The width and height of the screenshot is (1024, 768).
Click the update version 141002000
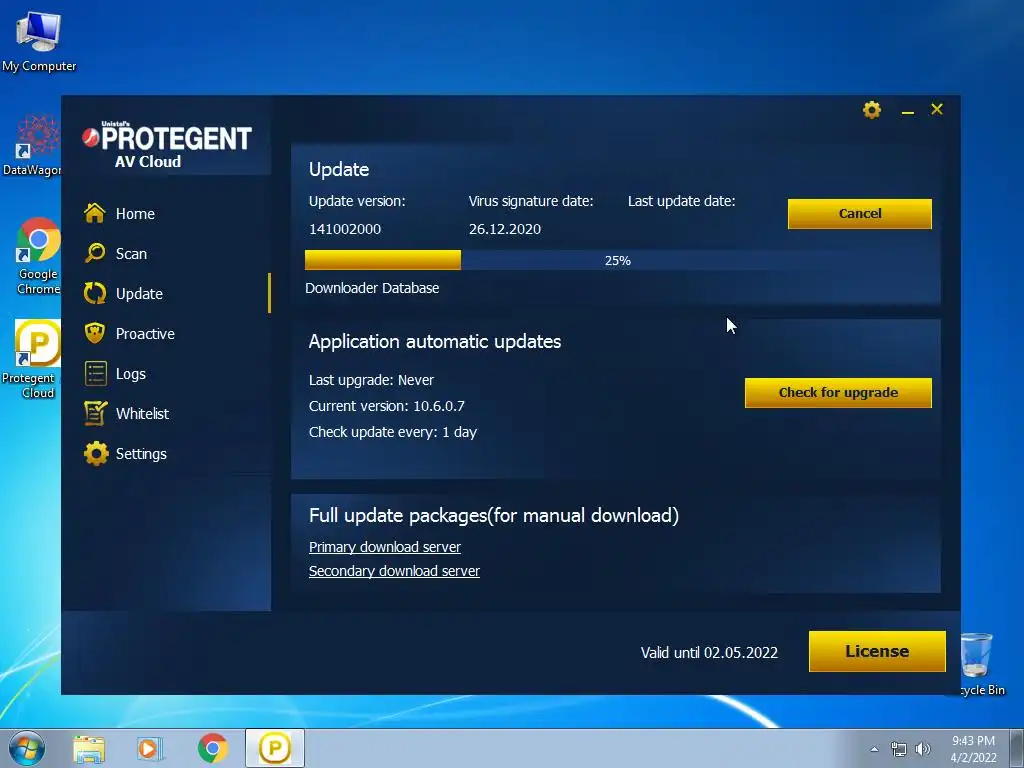(345, 229)
